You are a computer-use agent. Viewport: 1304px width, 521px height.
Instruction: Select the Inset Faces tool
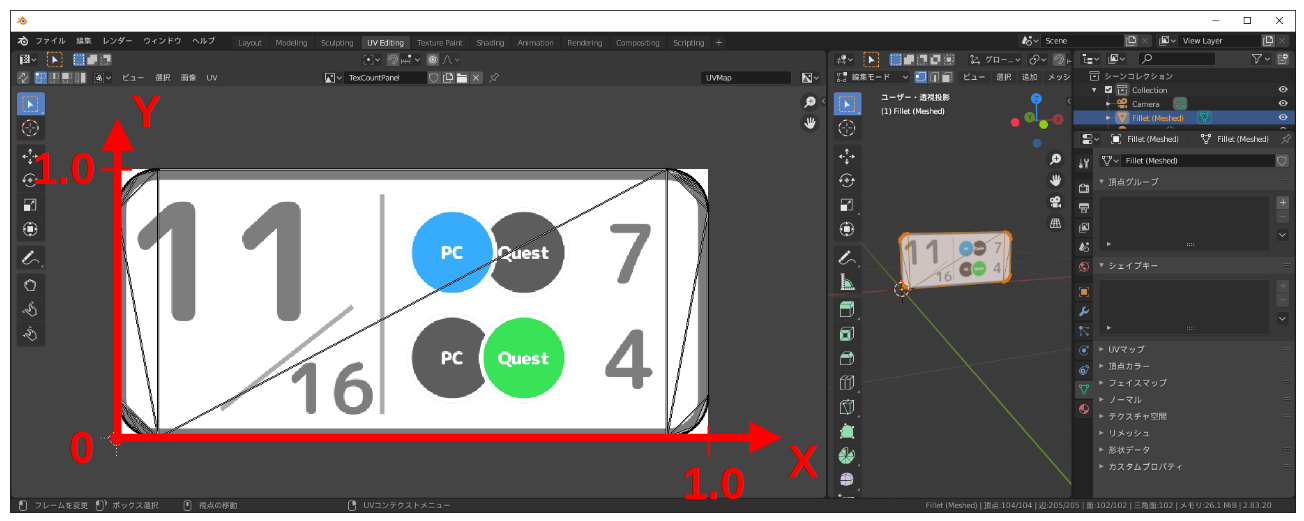847,334
